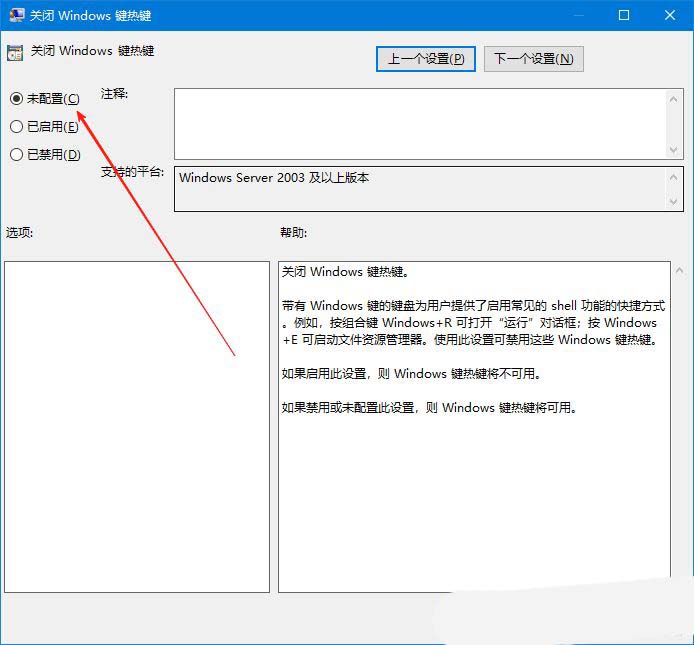This screenshot has width=694, height=645.
Task: Click comment box scroll up arrow
Action: click(673, 100)
